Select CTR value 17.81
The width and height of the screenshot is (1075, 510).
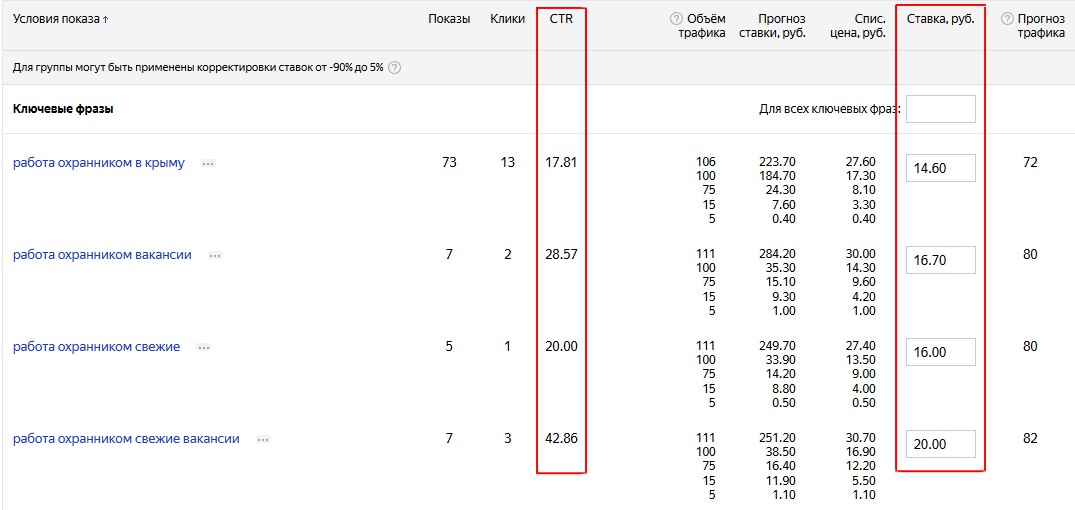point(561,163)
